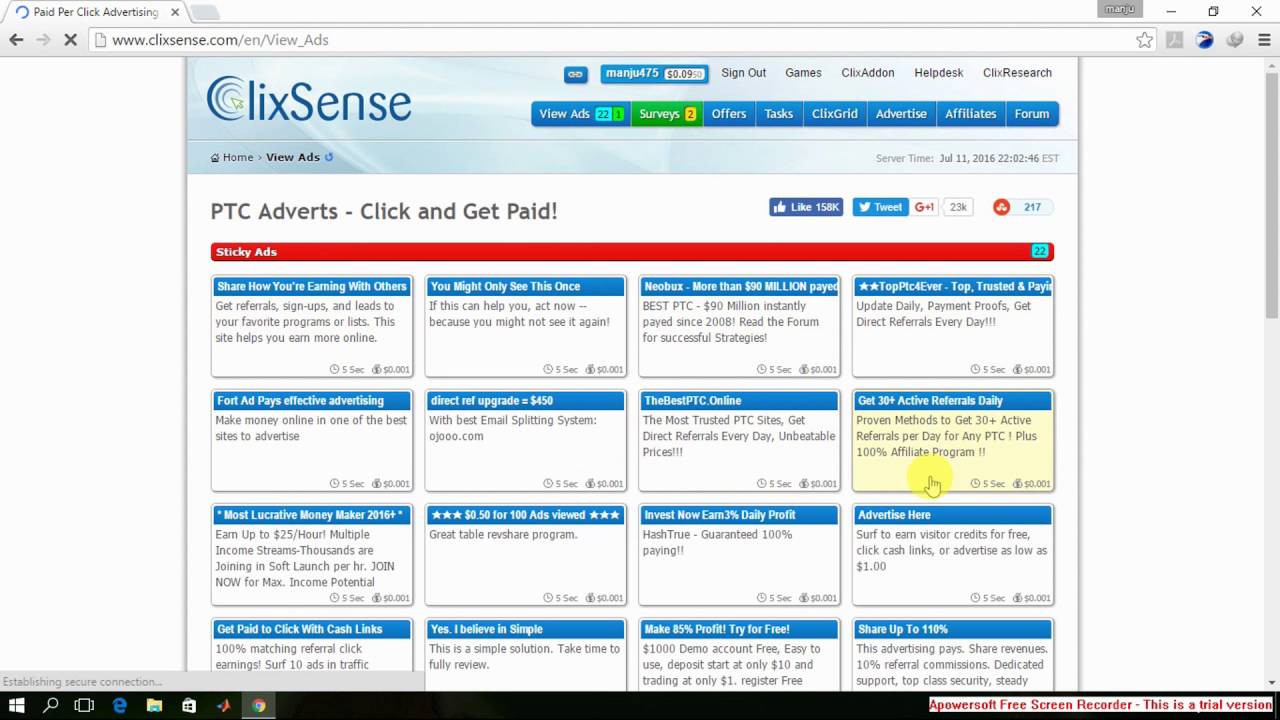Open the Forum menu tab
Screen dimensions: 1280x720
[x=1031, y=114]
